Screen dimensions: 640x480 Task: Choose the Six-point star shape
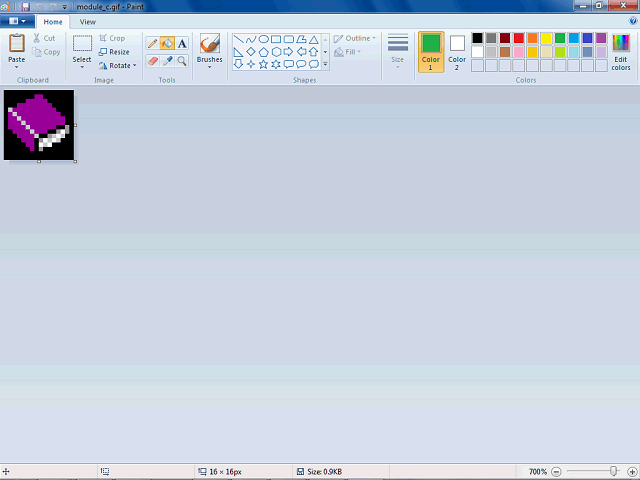(276, 64)
